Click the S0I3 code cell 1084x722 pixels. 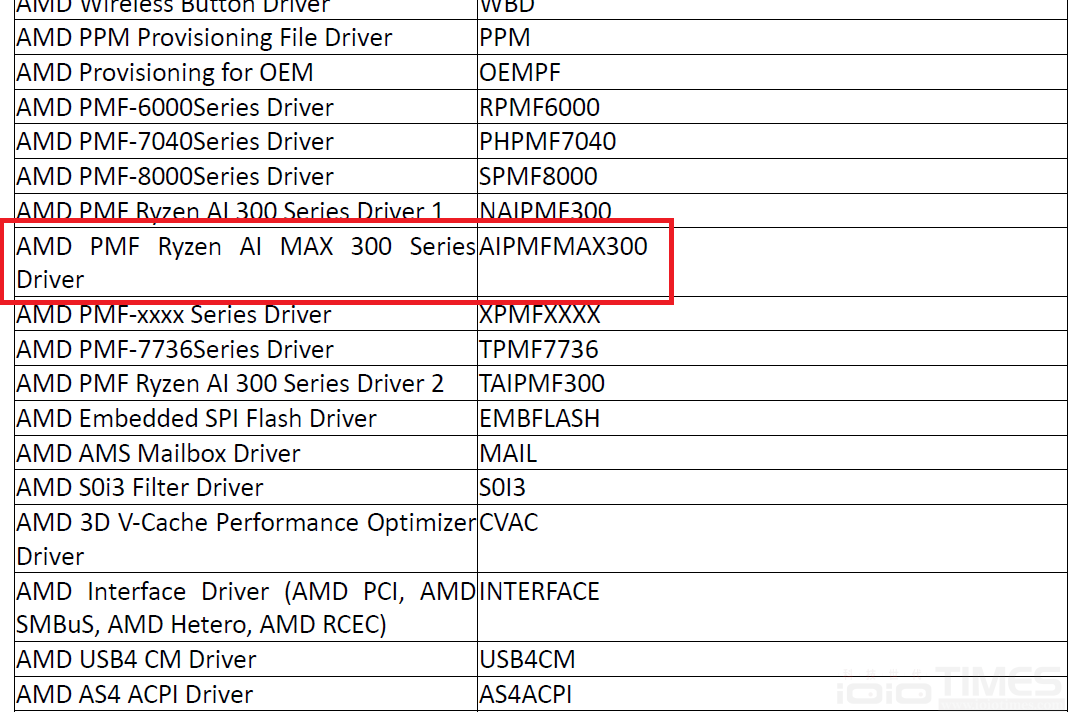coord(772,487)
